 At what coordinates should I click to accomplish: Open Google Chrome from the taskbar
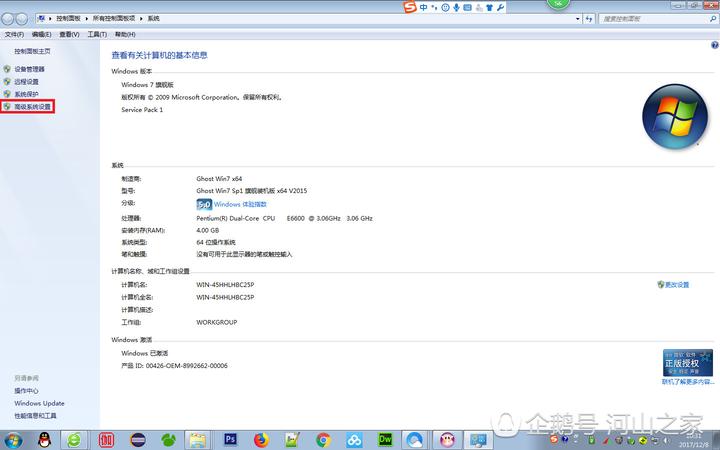click(x=323, y=440)
